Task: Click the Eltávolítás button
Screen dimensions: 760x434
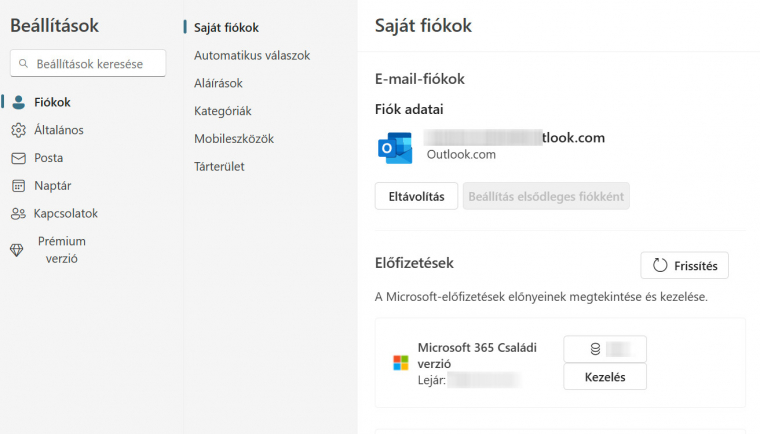Action: [416, 196]
